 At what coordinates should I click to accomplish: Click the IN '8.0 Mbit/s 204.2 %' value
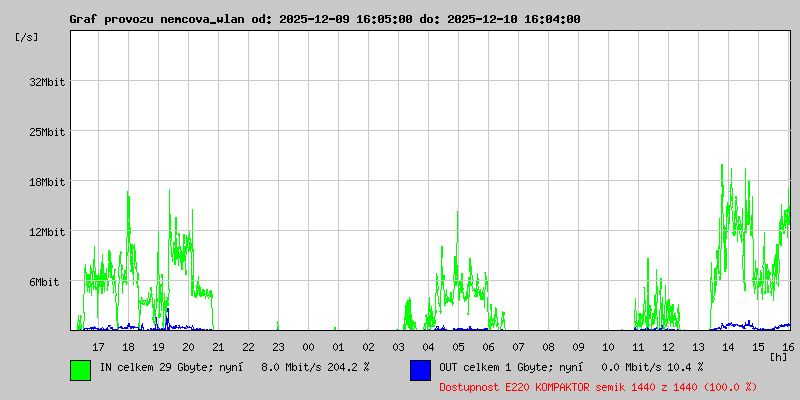click(x=315, y=367)
